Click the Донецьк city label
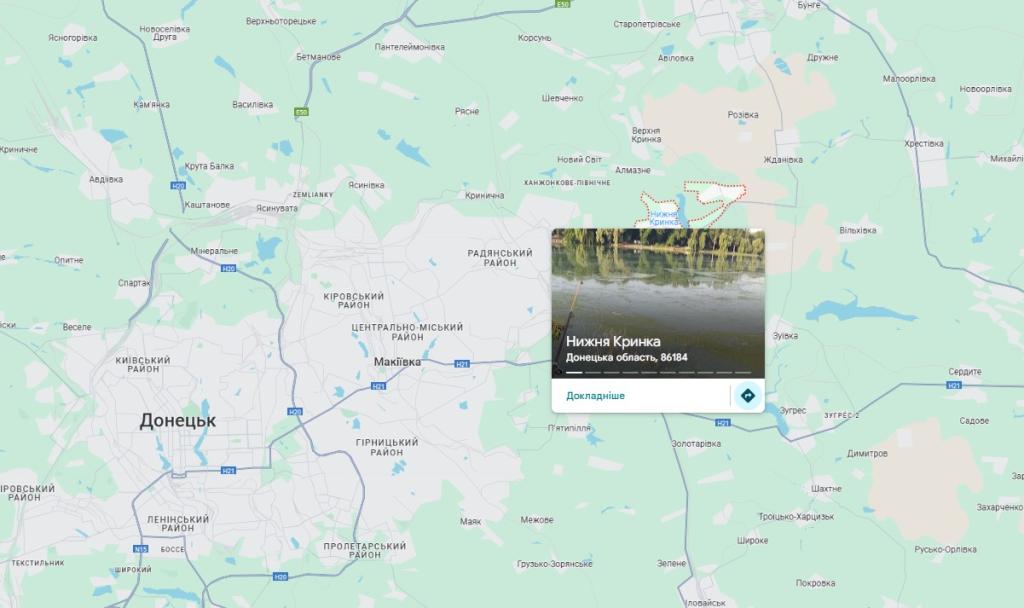The width and height of the screenshot is (1024, 608). point(178,421)
